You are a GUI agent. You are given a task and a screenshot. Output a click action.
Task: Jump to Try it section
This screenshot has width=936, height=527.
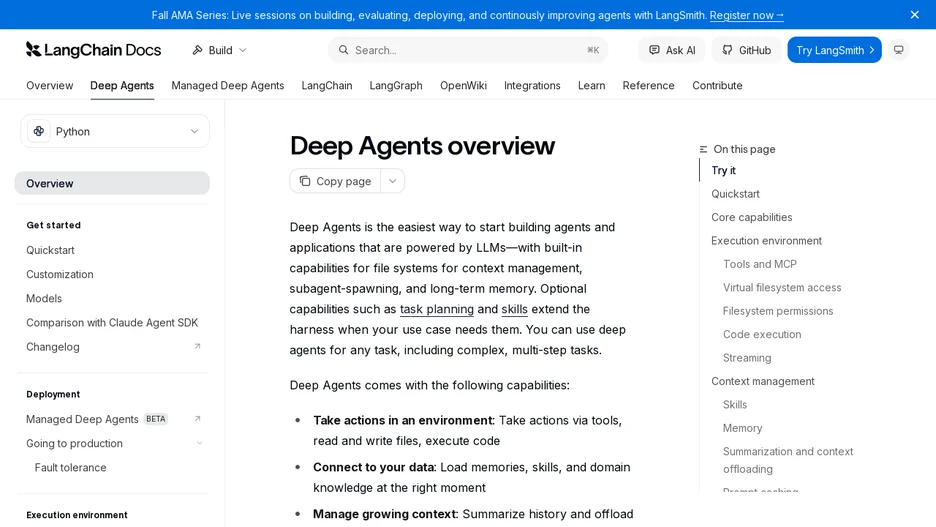pyautogui.click(x=723, y=170)
